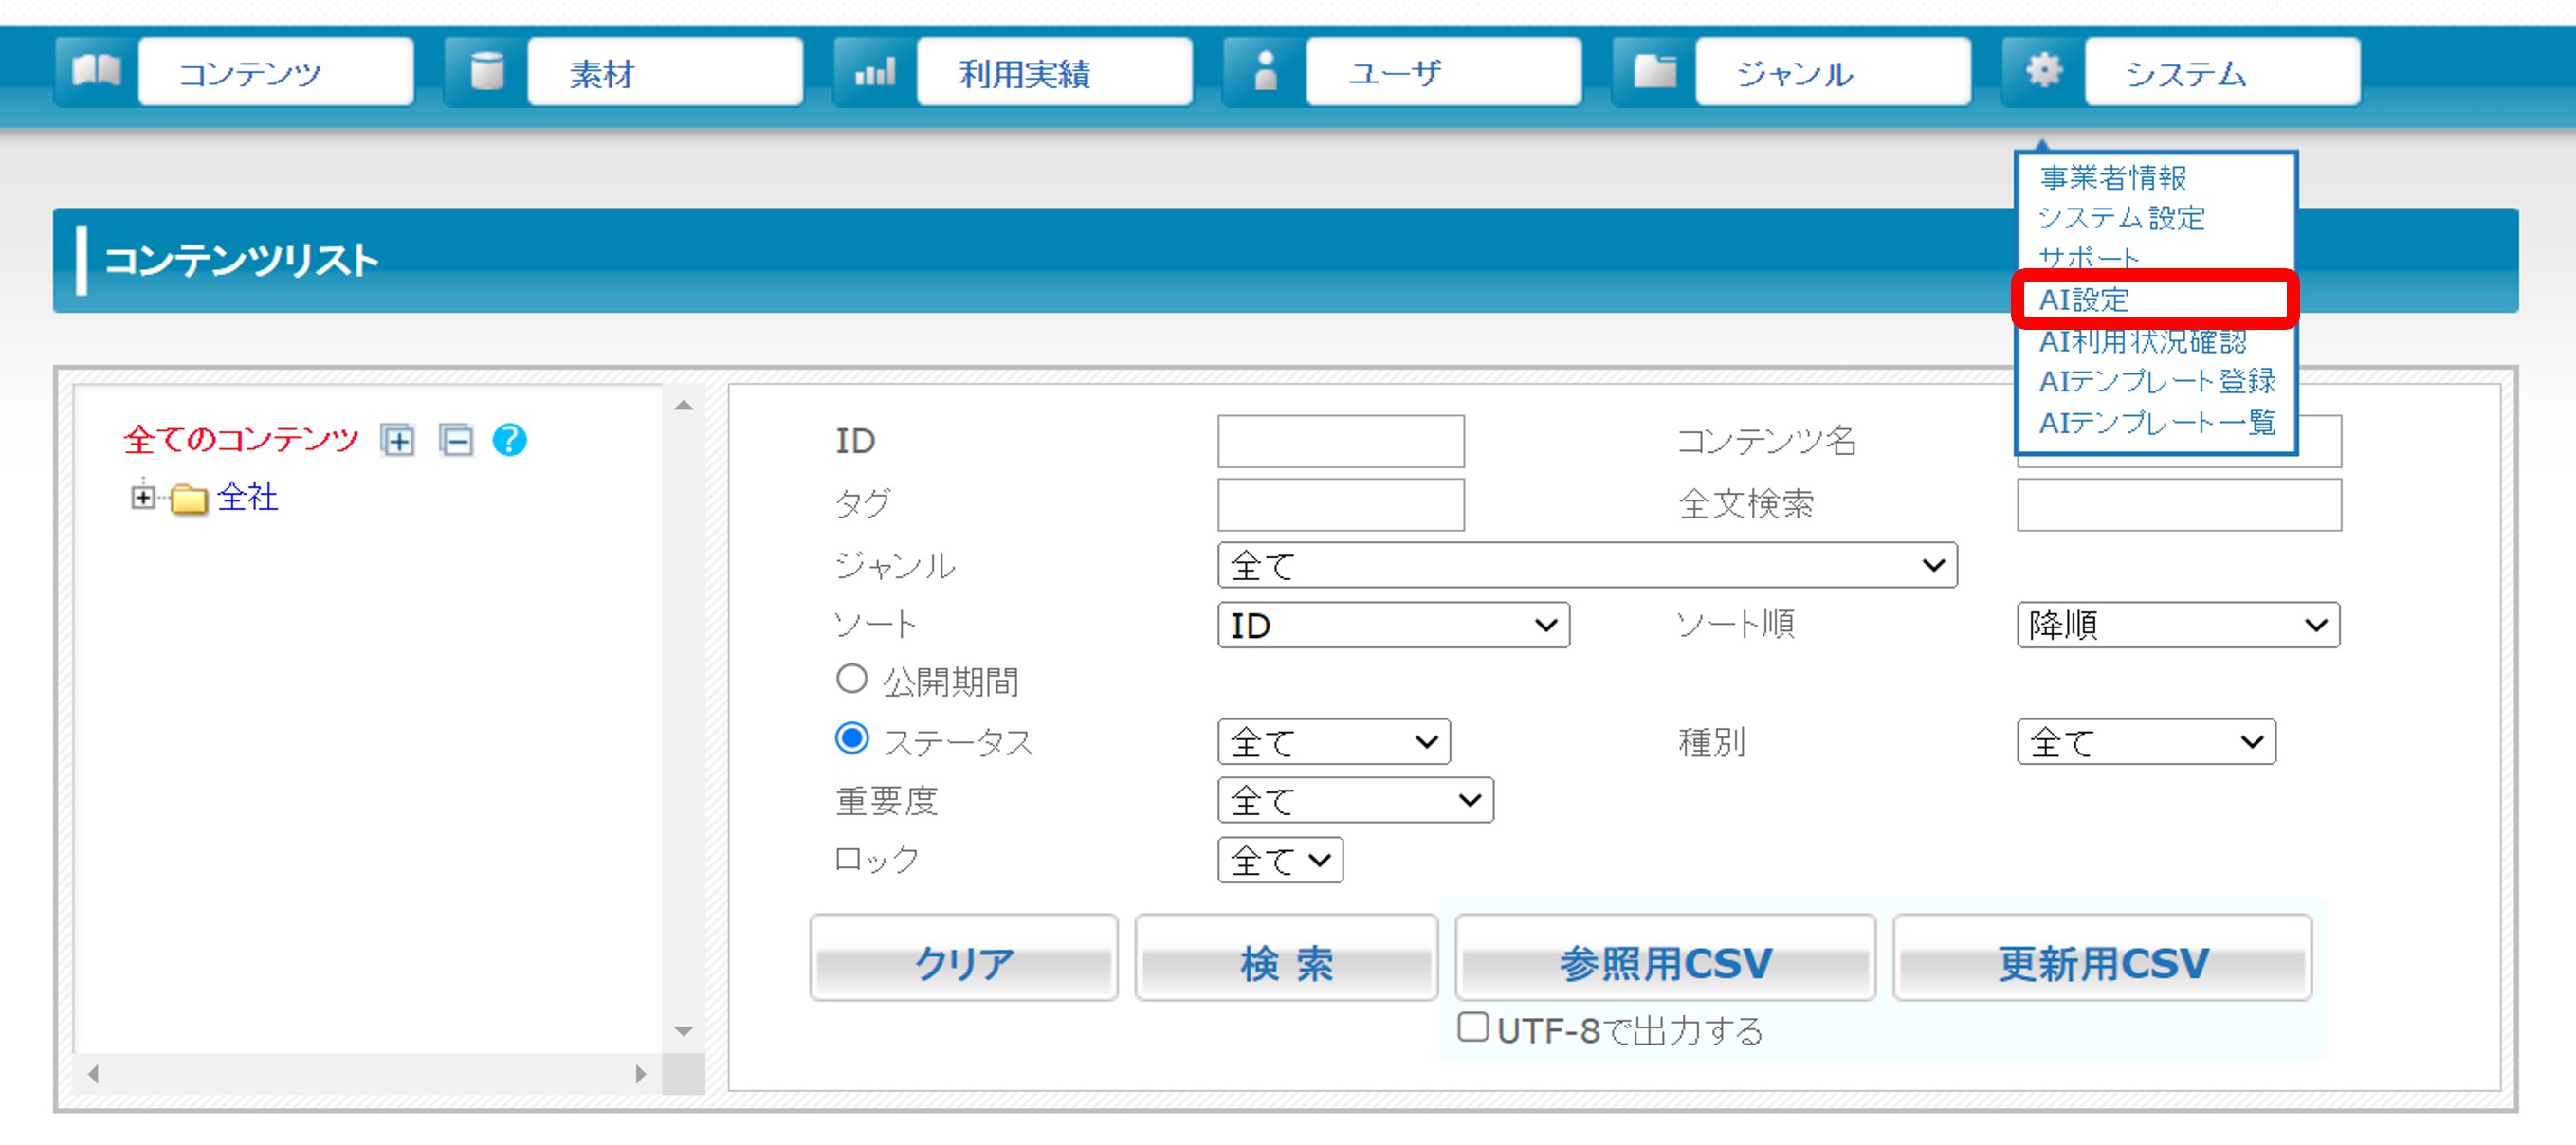Click the folder icon beside ジャンル

(1655, 71)
